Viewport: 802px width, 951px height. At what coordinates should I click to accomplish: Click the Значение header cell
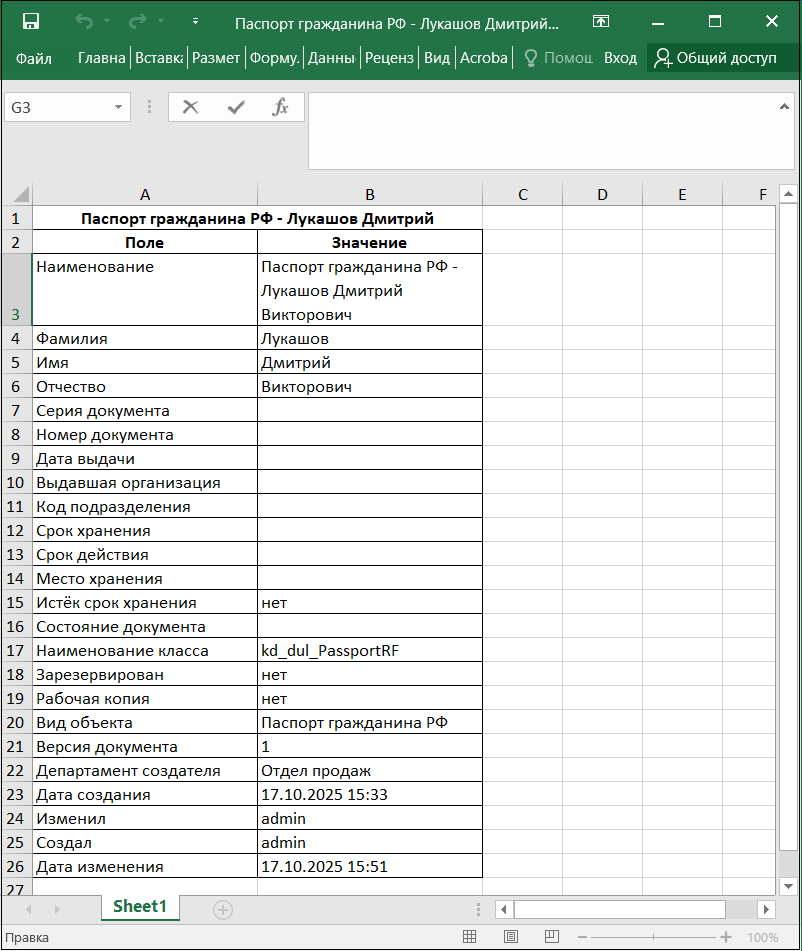click(370, 242)
